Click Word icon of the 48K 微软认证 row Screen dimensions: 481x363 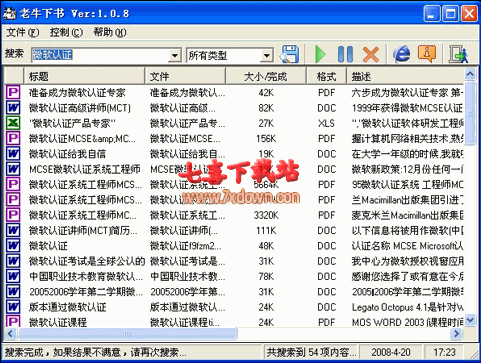pos(13,246)
